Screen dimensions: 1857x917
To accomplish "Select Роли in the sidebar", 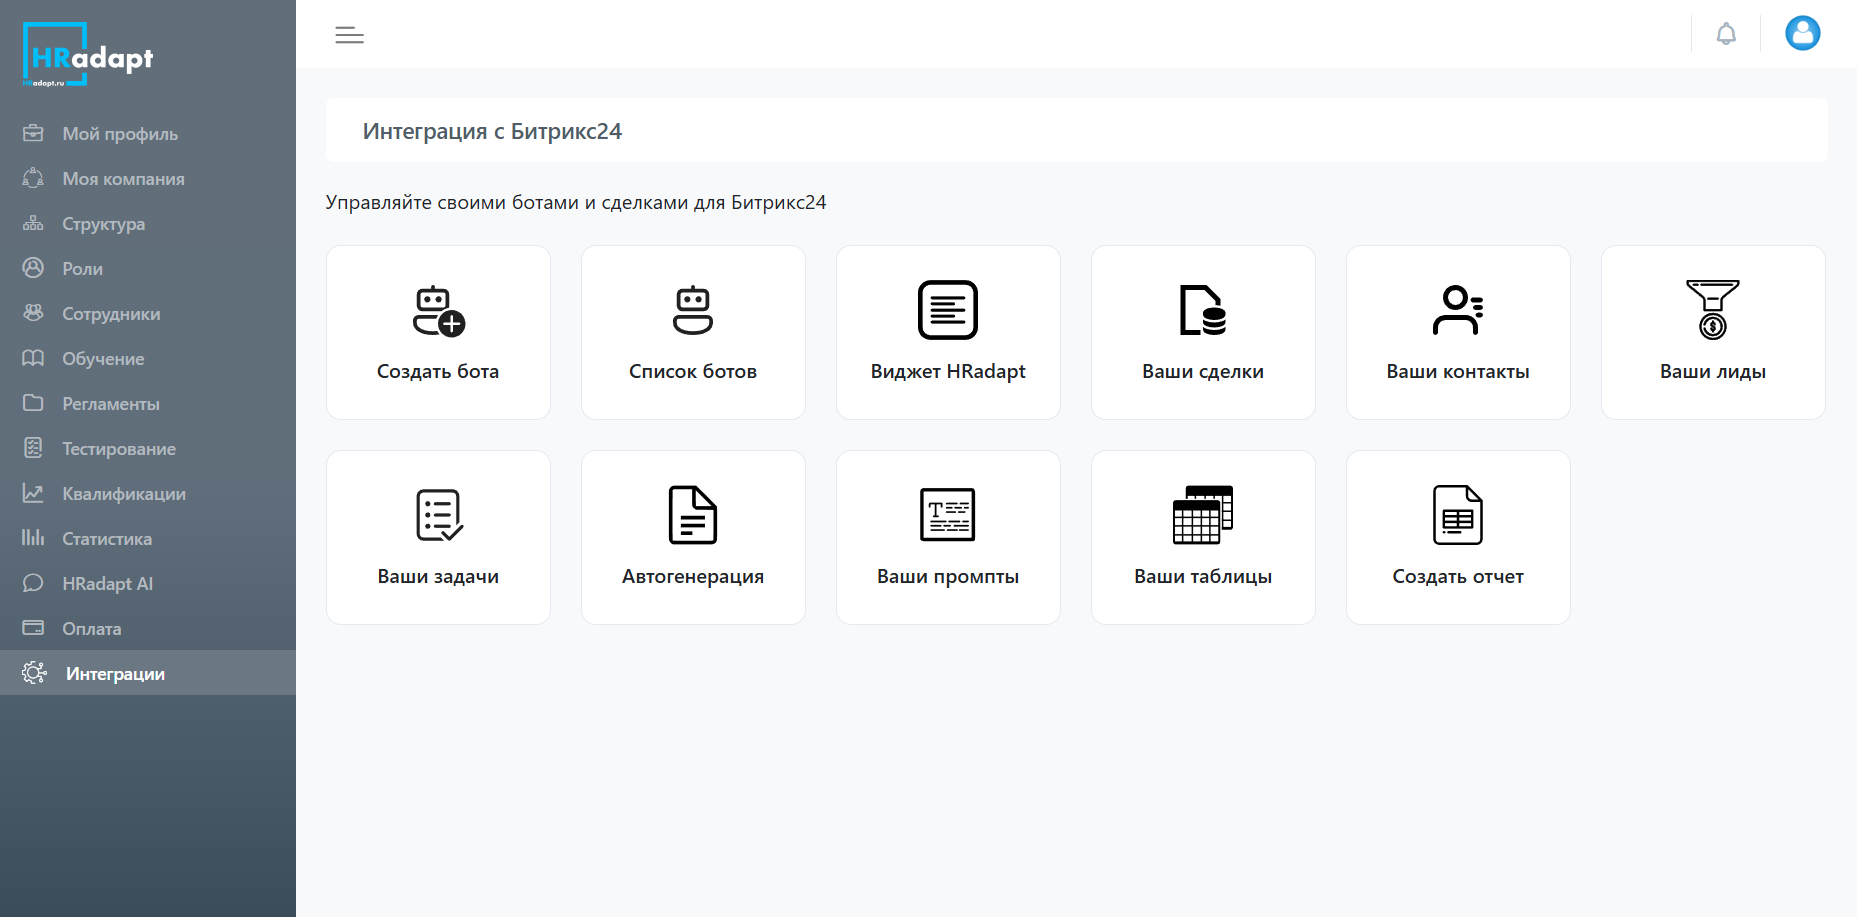I will (148, 268).
